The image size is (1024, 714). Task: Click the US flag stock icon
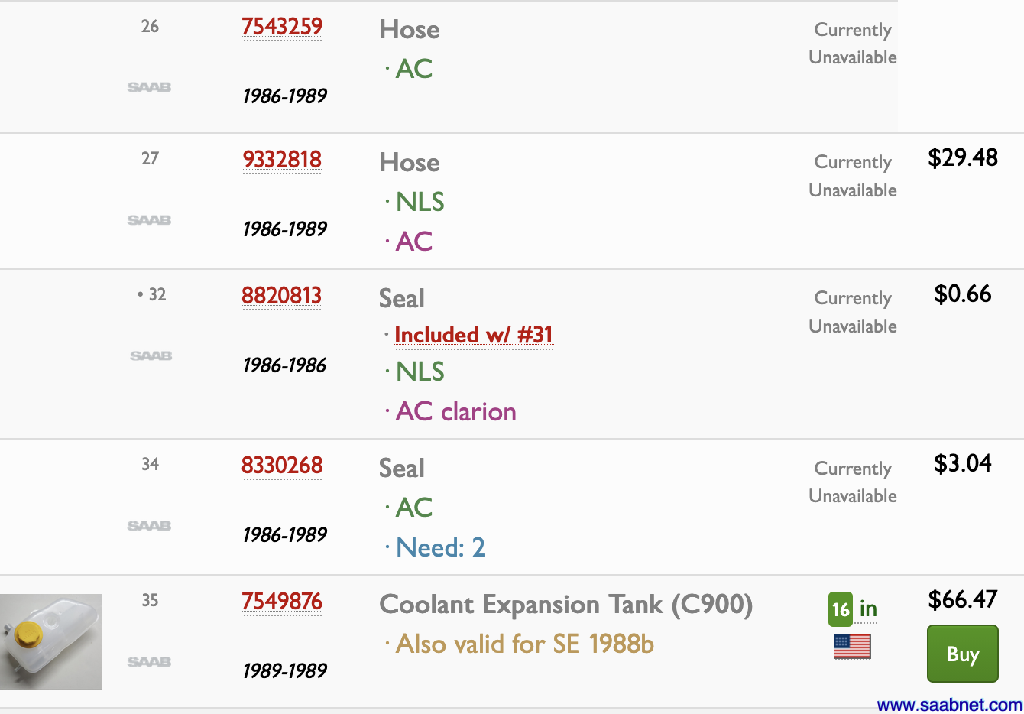[x=852, y=647]
